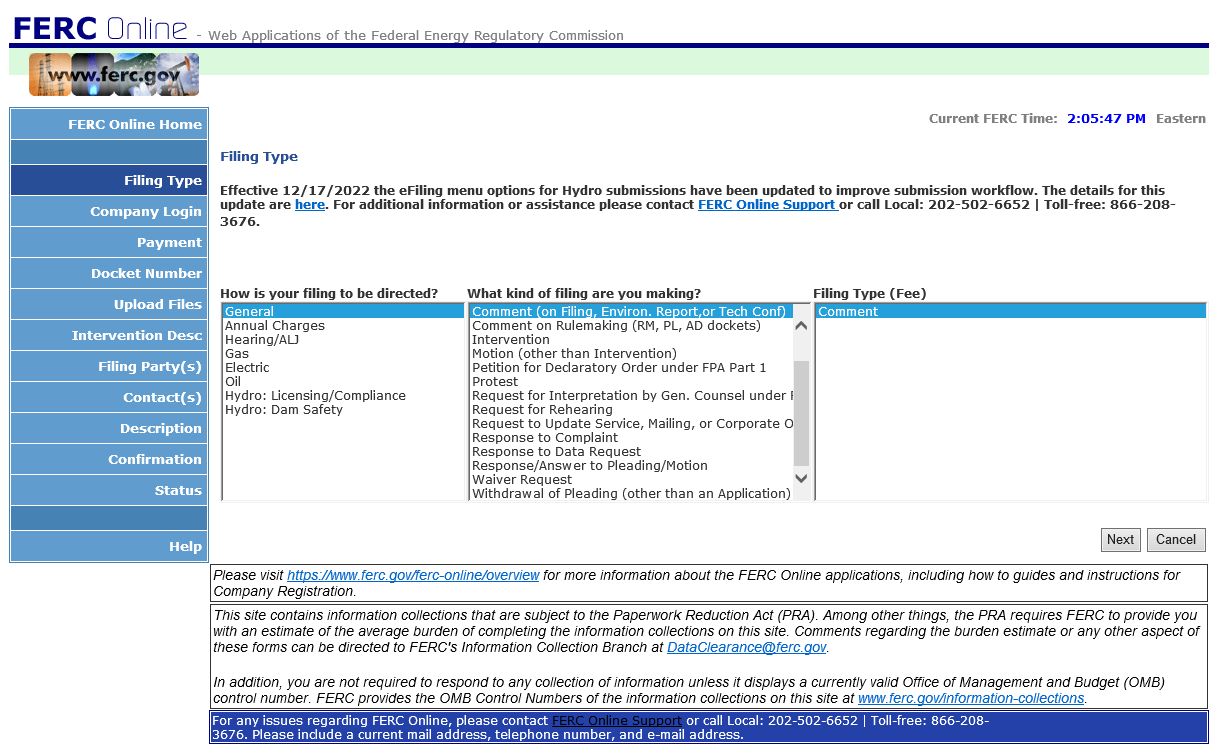Follow the 'here' update details link
Screen dimensions: 1210x744
click(310, 204)
